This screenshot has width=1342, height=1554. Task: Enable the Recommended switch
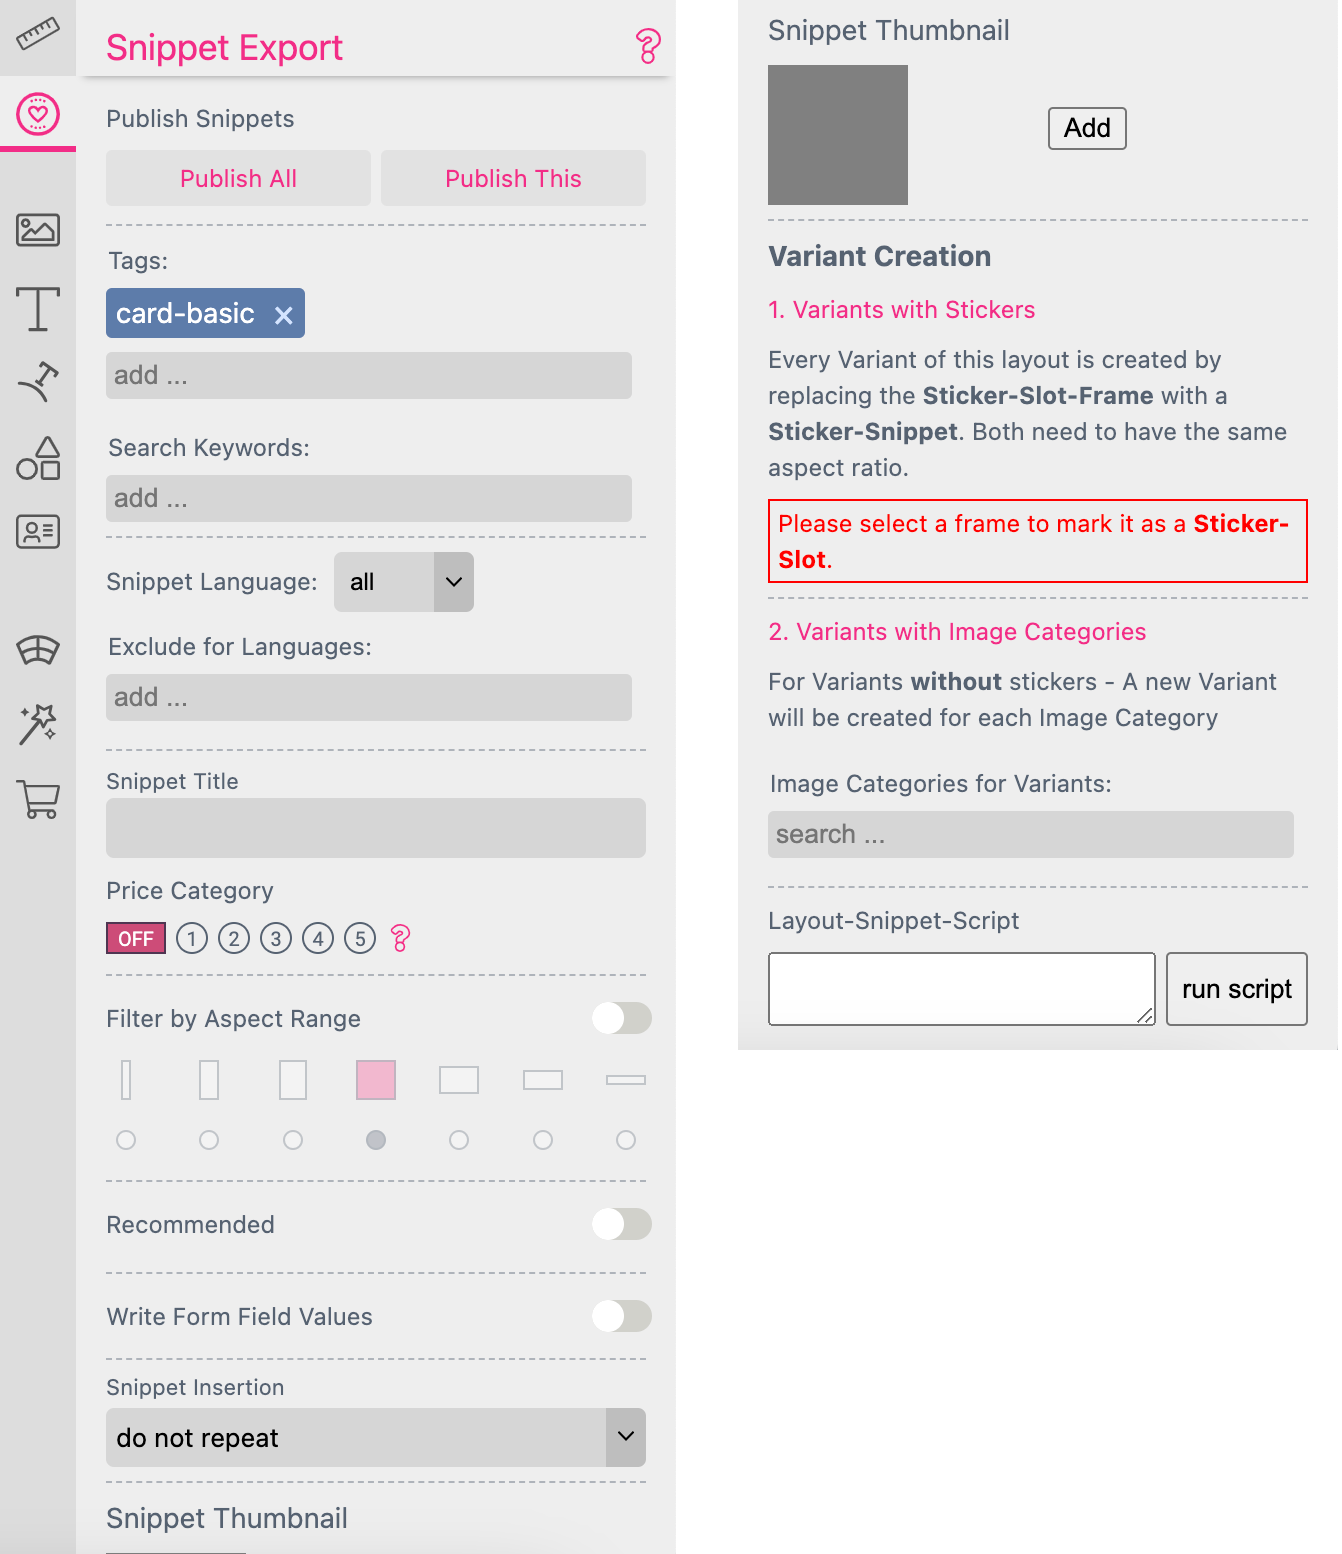point(622,1224)
